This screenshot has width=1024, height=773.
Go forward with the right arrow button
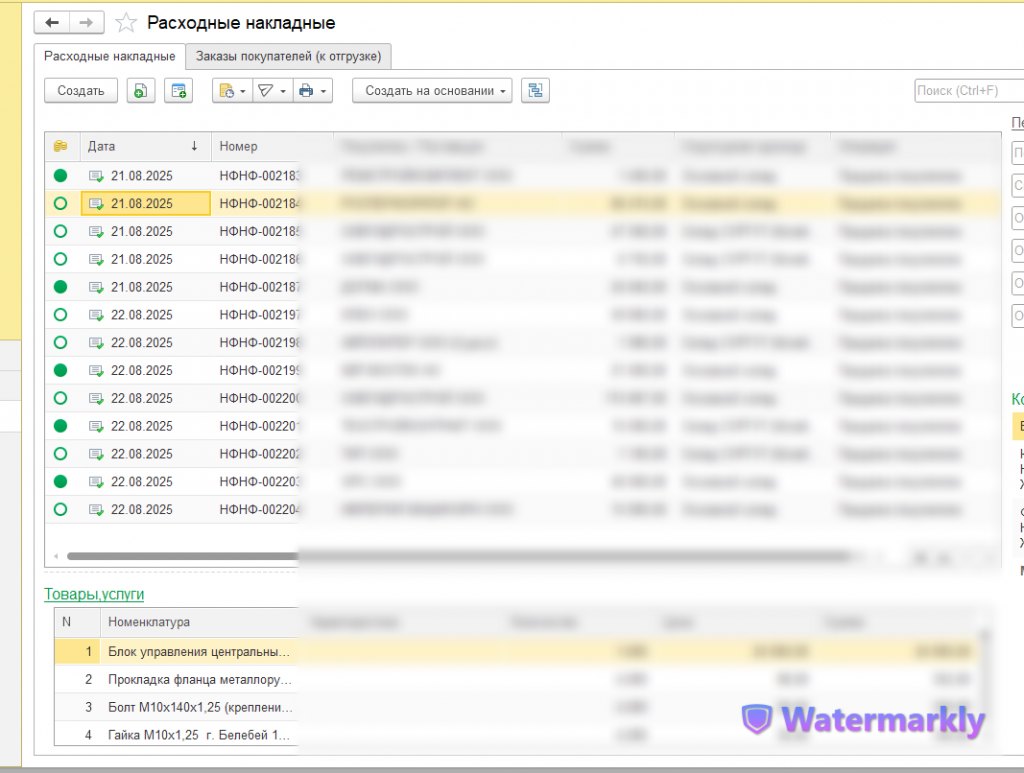coord(86,23)
